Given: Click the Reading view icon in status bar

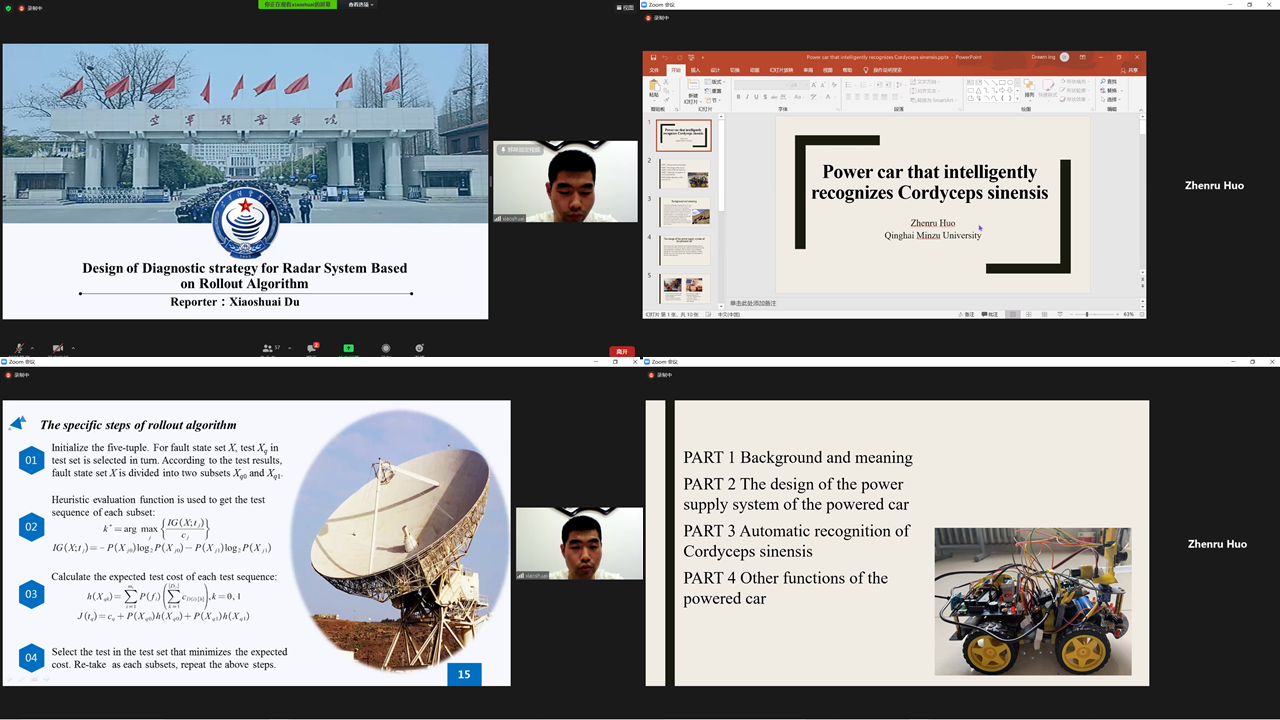Looking at the screenshot, I should tap(1043, 314).
